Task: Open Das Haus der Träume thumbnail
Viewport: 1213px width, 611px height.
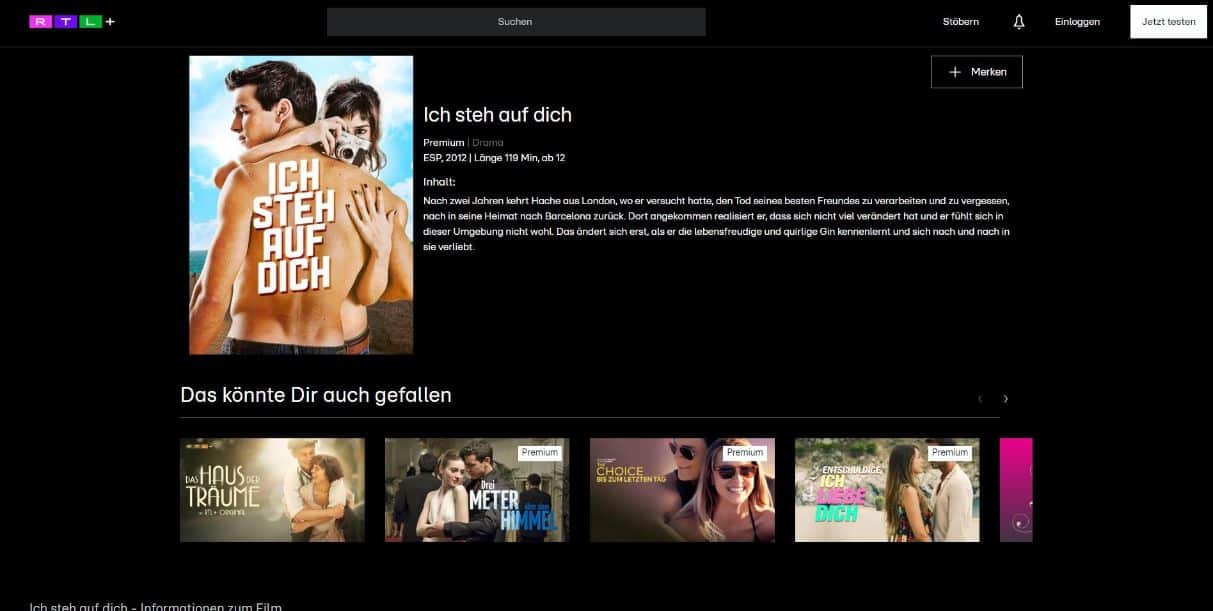Action: 272,490
